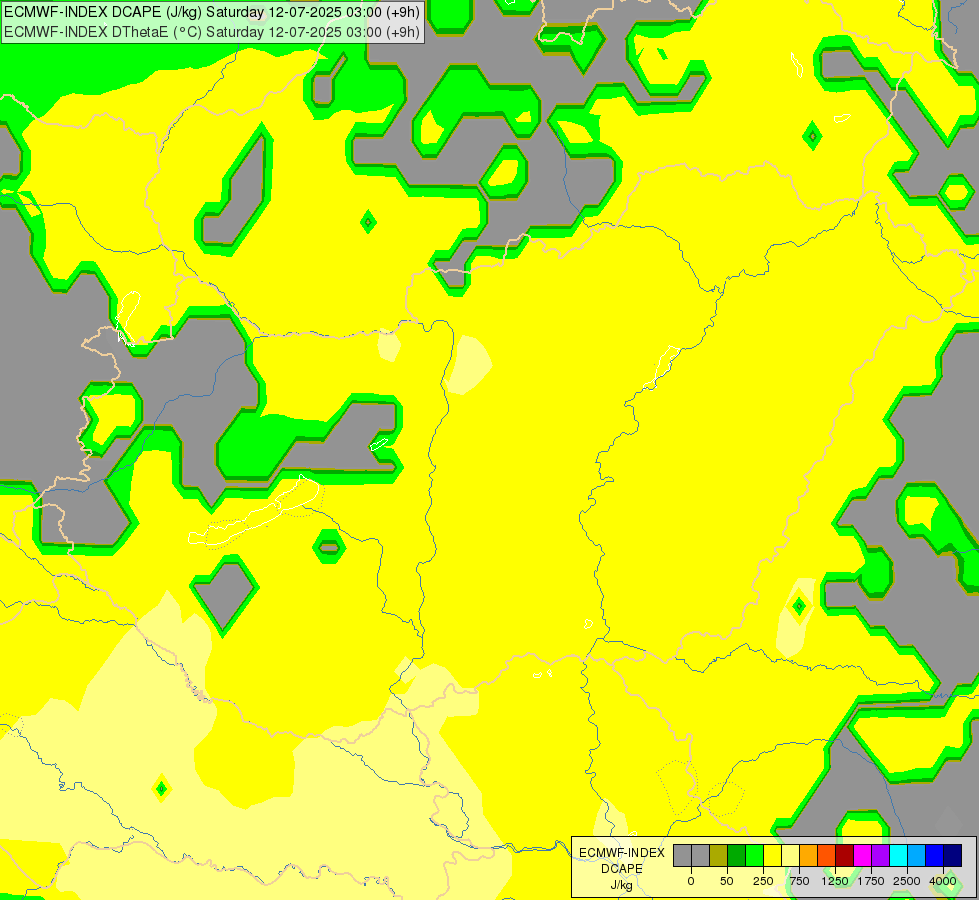Image resolution: width=979 pixels, height=900 pixels.
Task: Click the purple legend swatch
Action: pos(880,856)
